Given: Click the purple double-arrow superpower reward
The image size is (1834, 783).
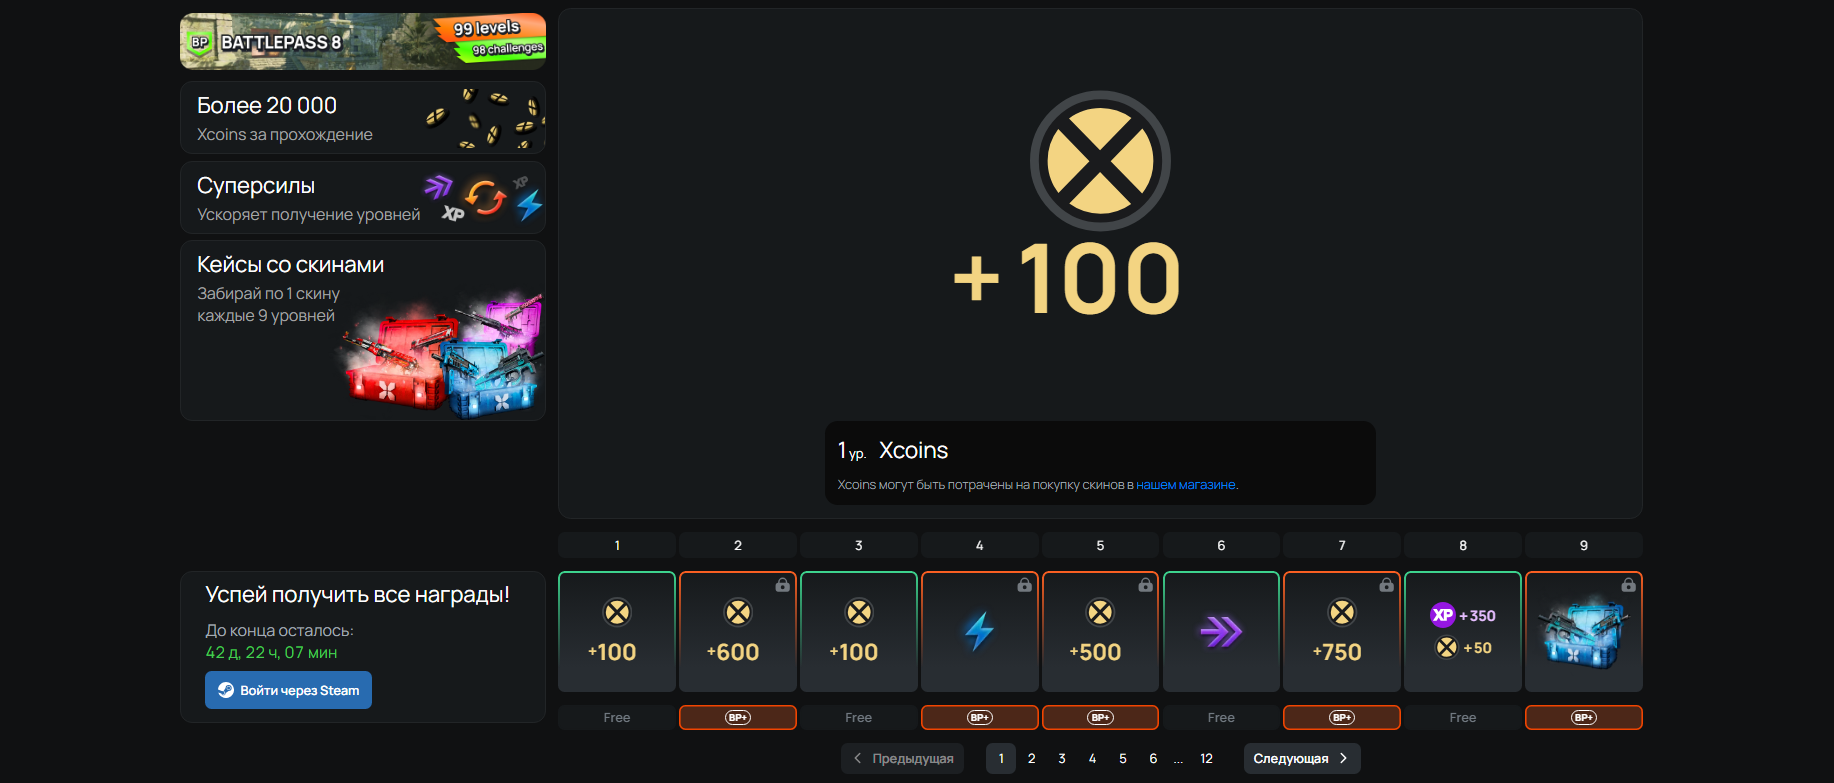Looking at the screenshot, I should [1221, 631].
